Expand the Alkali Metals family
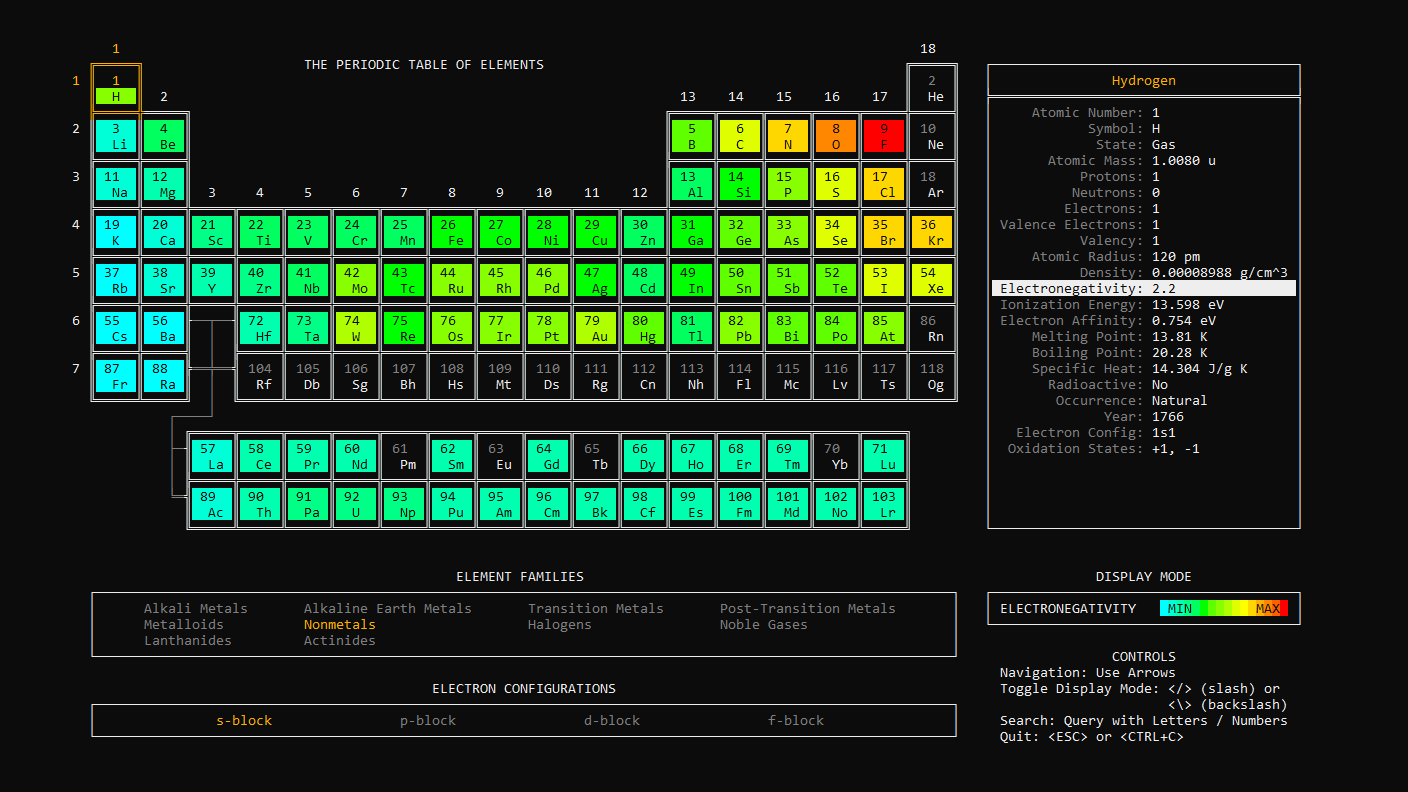 [195, 608]
